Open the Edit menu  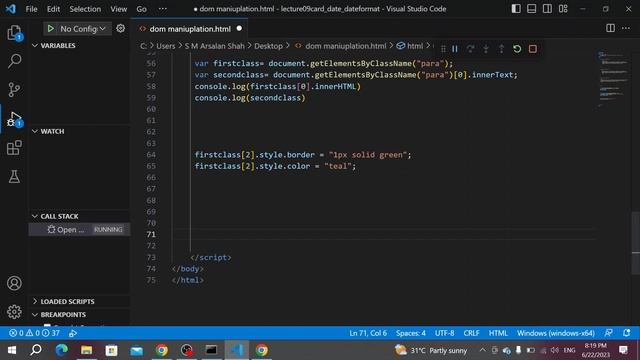tap(53, 9)
